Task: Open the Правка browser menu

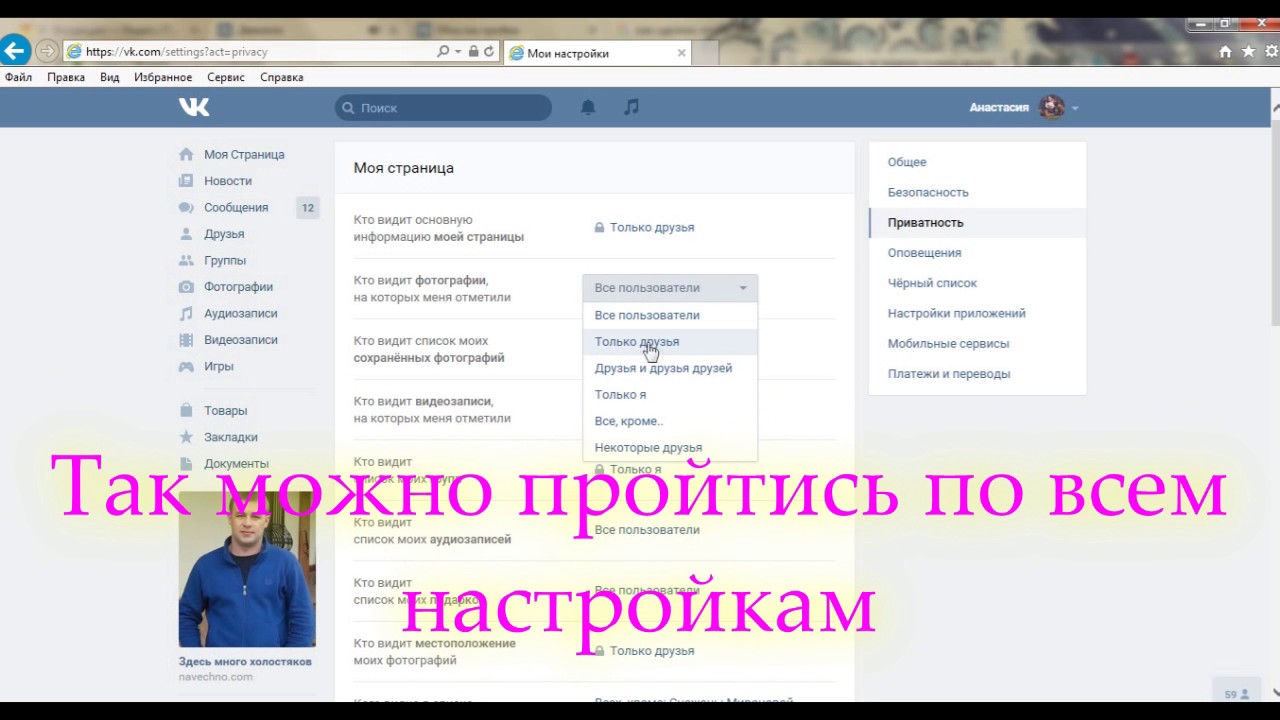Action: pos(66,77)
